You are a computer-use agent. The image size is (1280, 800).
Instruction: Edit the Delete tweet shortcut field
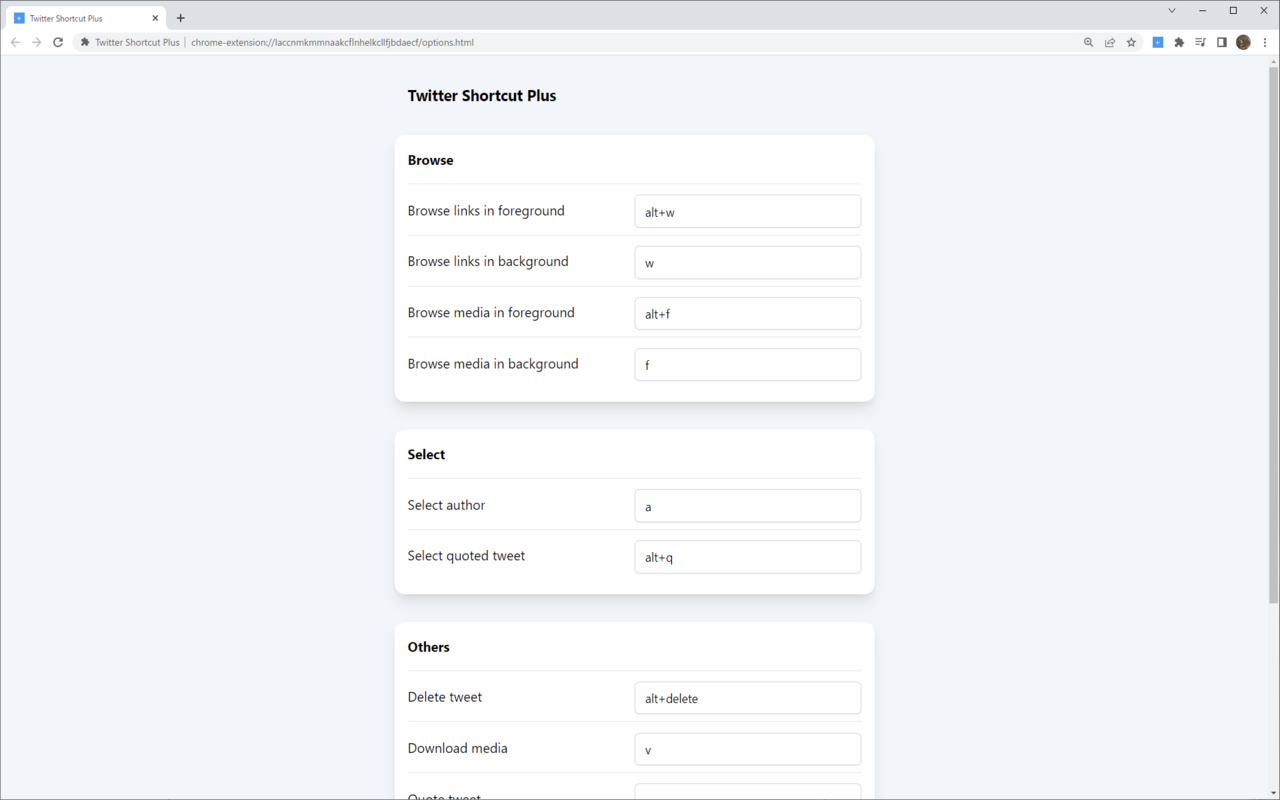tap(748, 698)
